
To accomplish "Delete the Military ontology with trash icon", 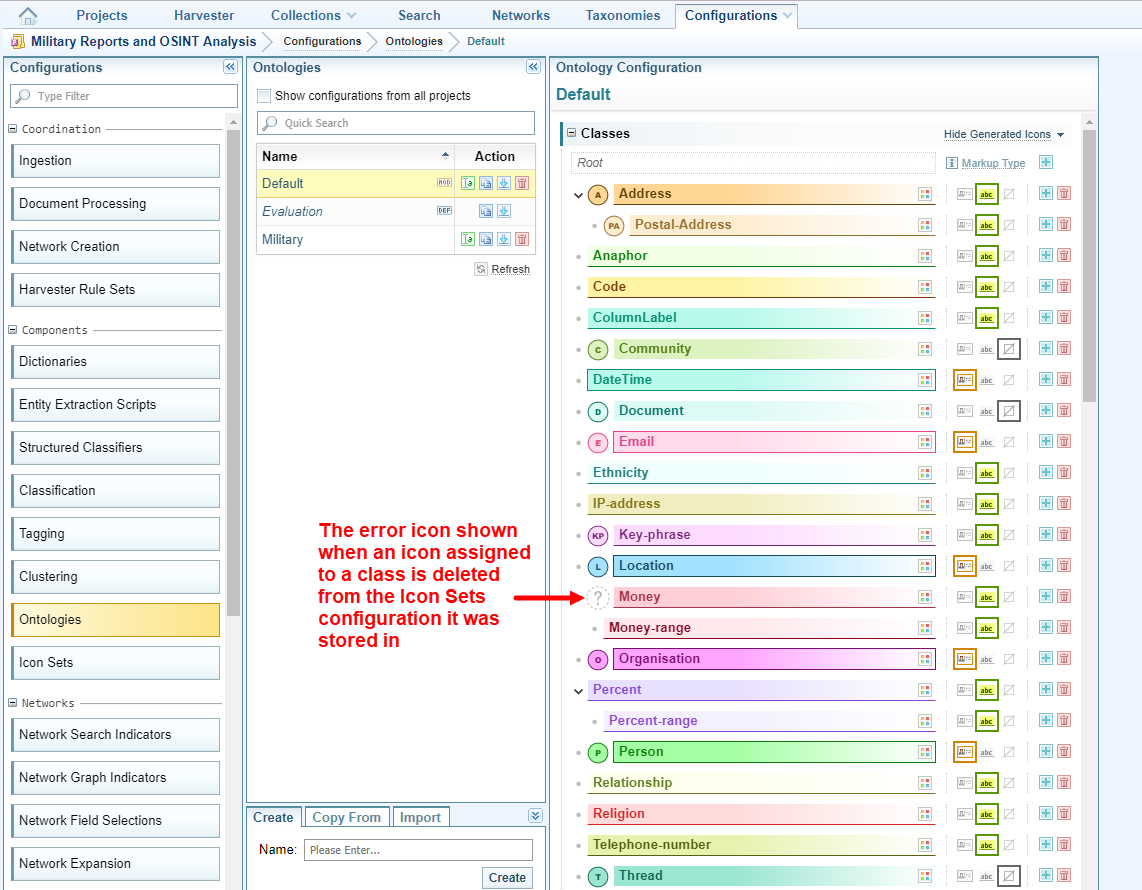I will [521, 240].
